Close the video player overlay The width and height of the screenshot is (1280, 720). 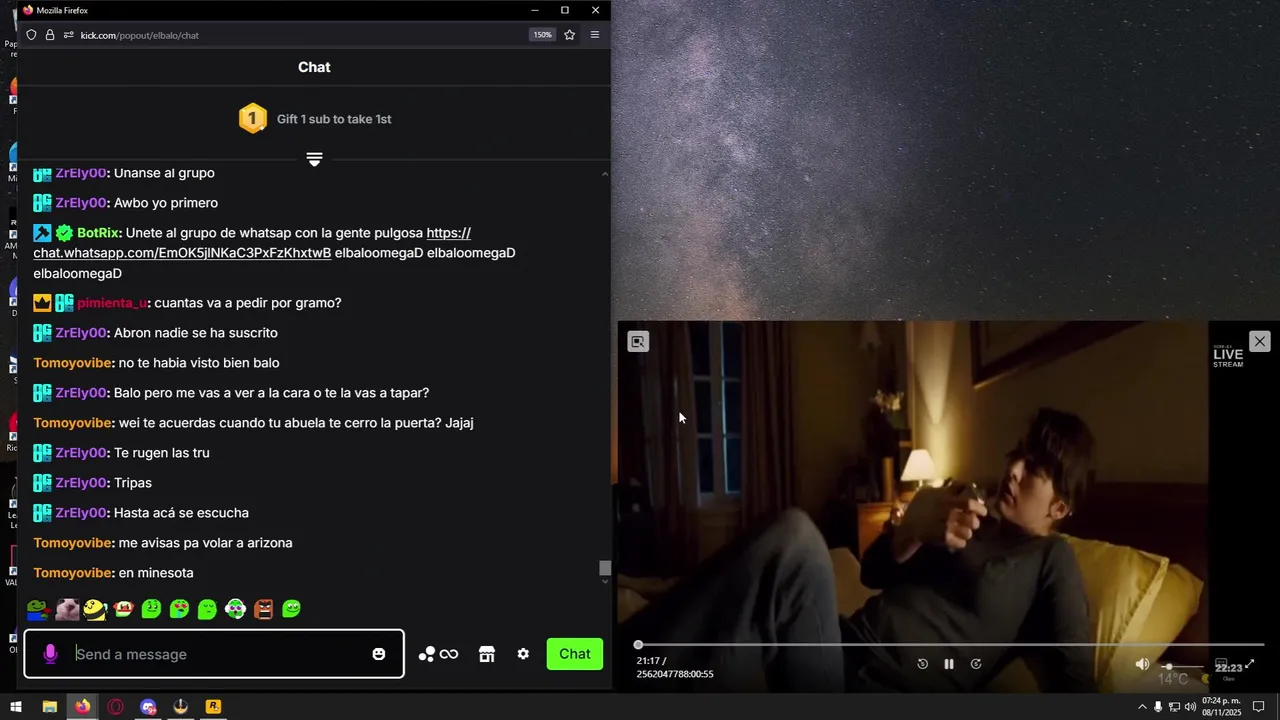tap(1259, 342)
